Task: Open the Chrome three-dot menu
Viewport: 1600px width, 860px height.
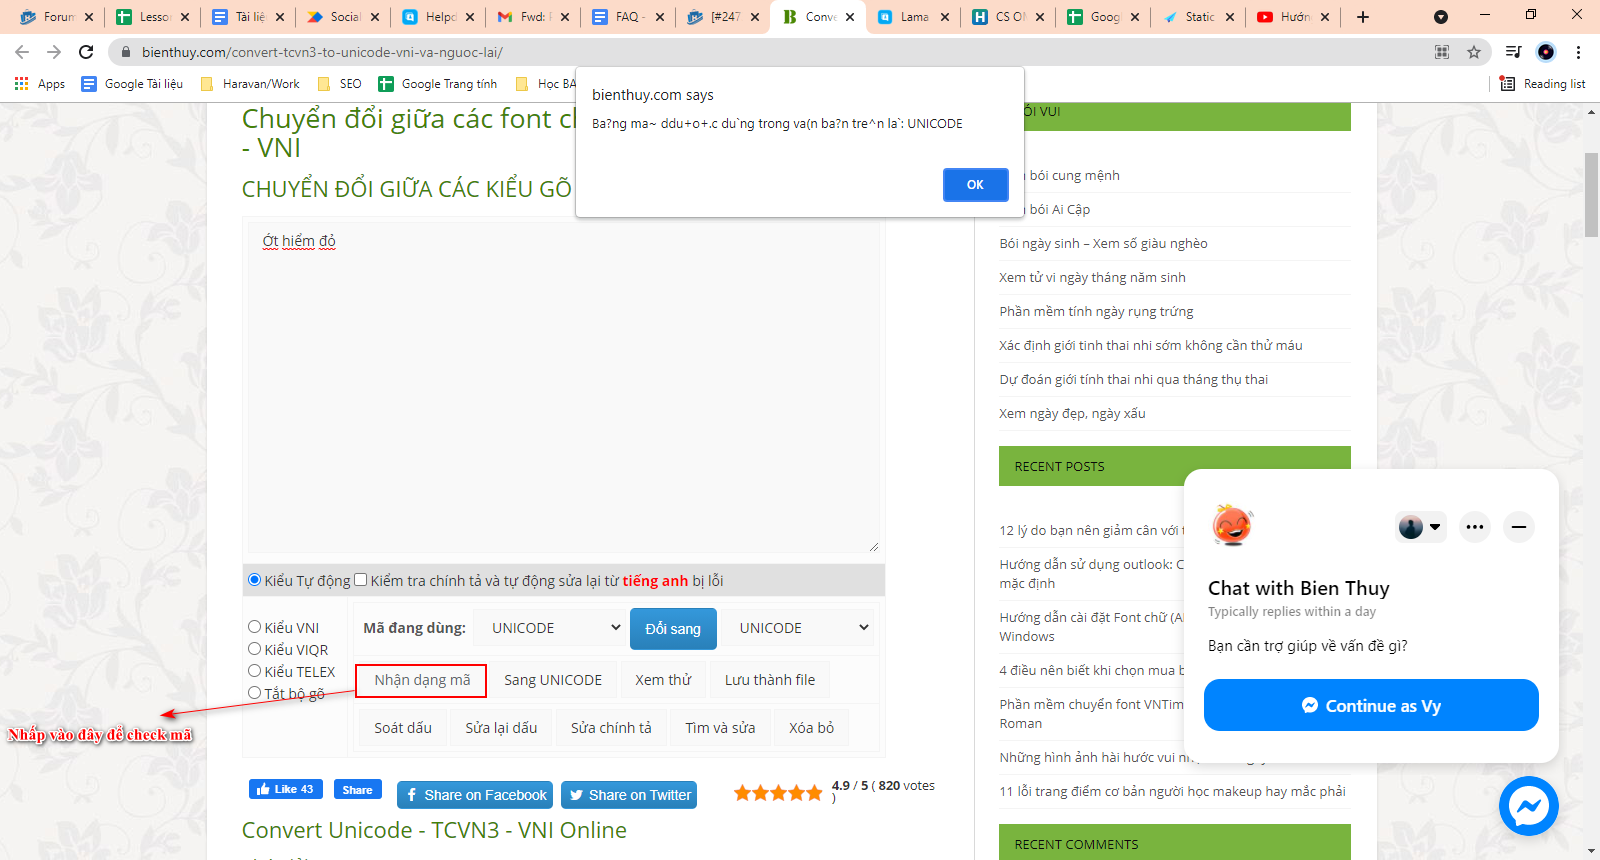Action: (x=1579, y=52)
